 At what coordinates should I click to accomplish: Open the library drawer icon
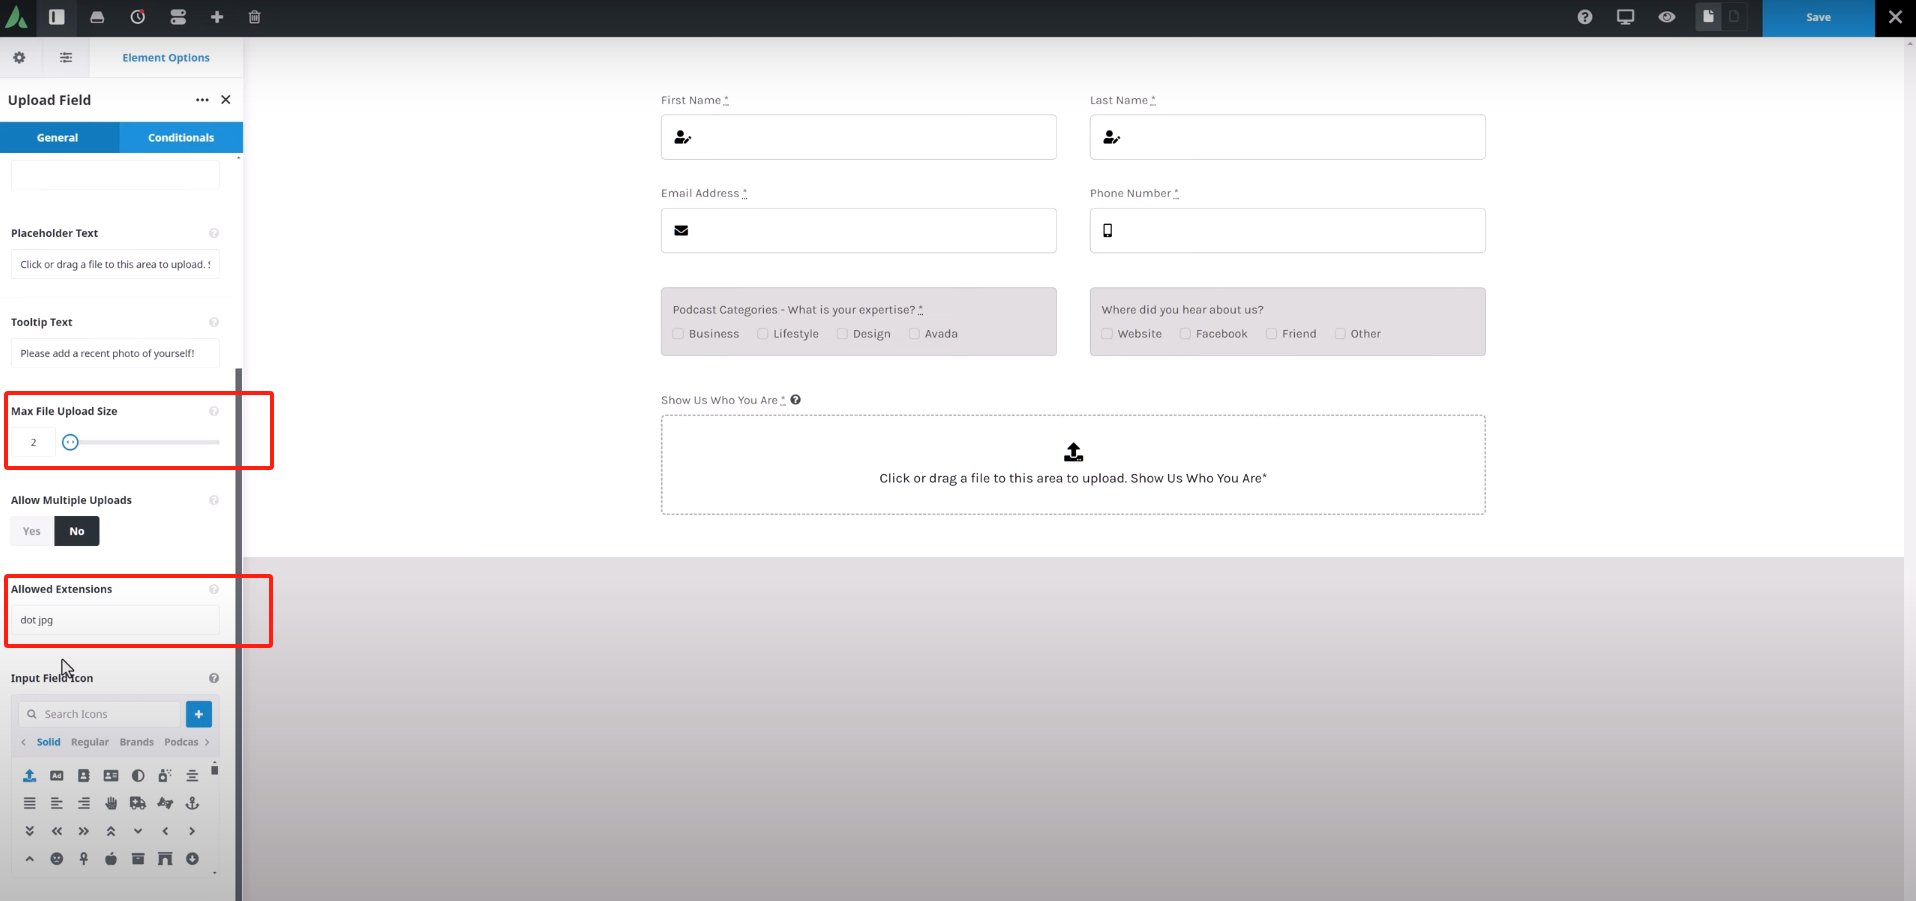(x=97, y=17)
